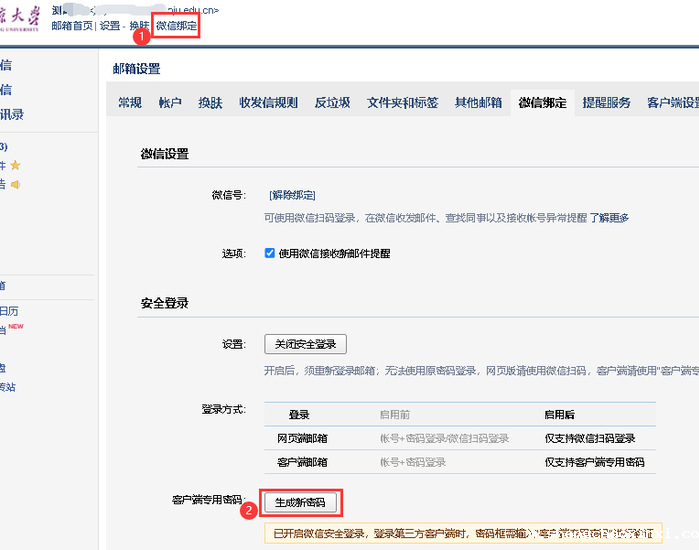699x550 pixels.
Task: Click the 解除绑定 link
Action: [292, 195]
